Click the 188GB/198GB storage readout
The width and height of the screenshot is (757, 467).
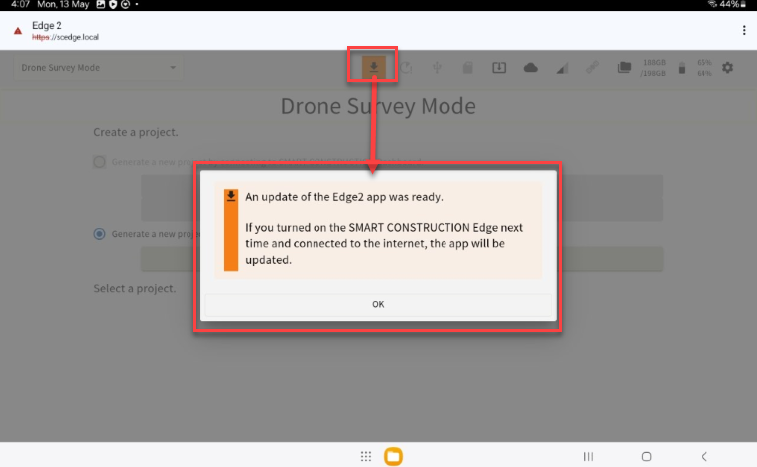click(x=653, y=68)
